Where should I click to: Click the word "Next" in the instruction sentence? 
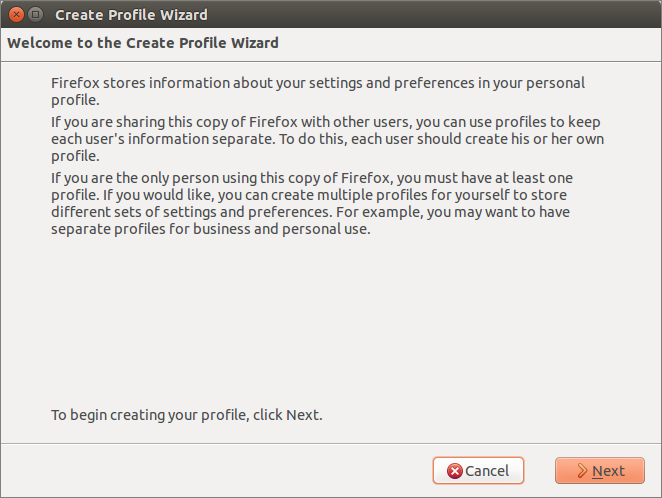(x=302, y=414)
